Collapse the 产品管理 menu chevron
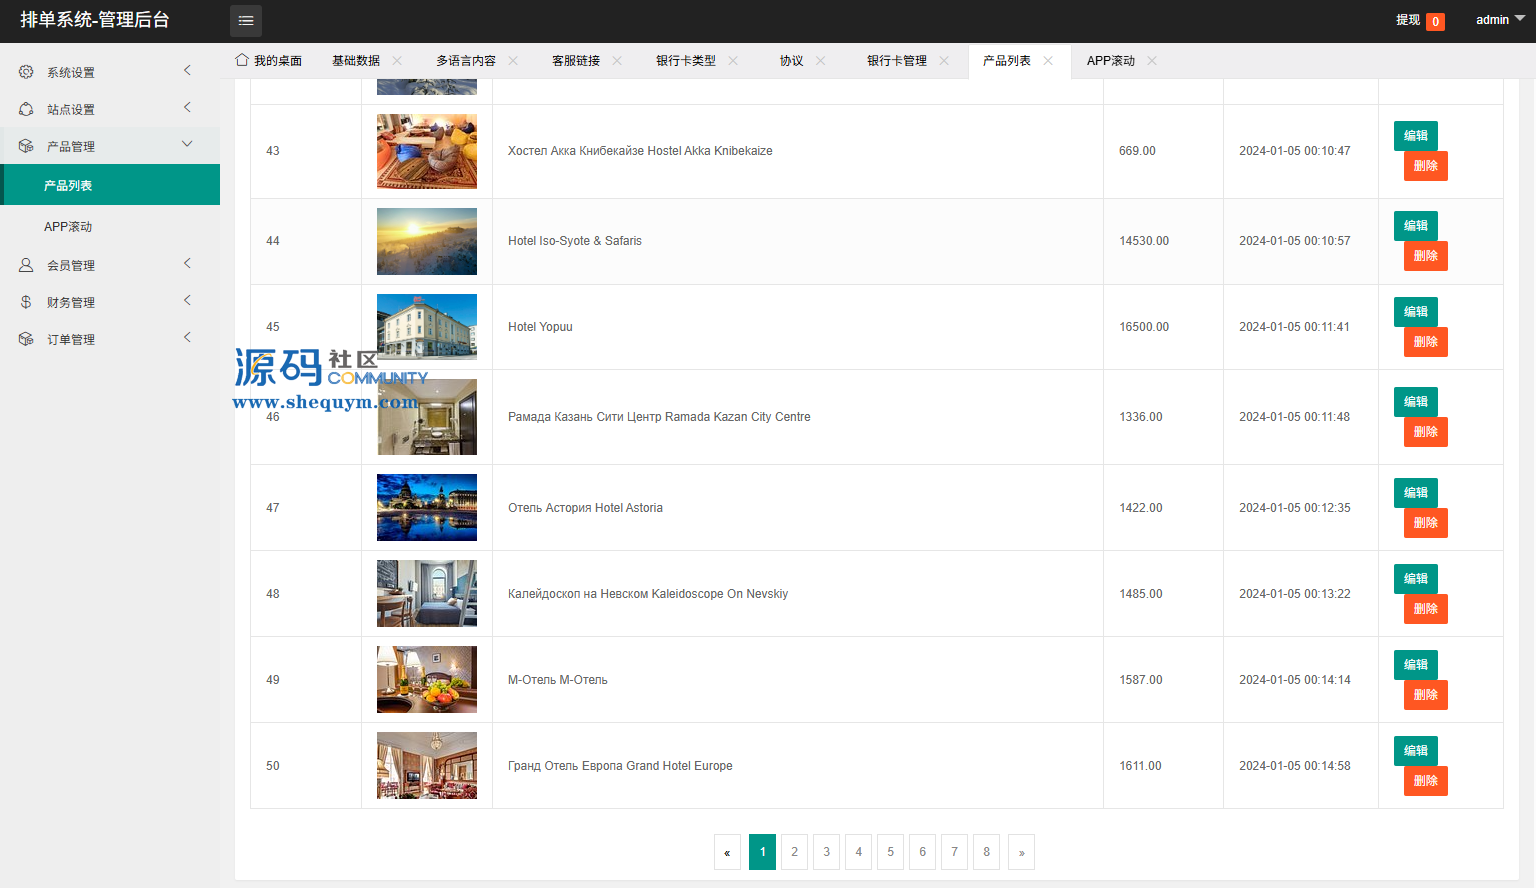The image size is (1536, 888). click(x=187, y=144)
